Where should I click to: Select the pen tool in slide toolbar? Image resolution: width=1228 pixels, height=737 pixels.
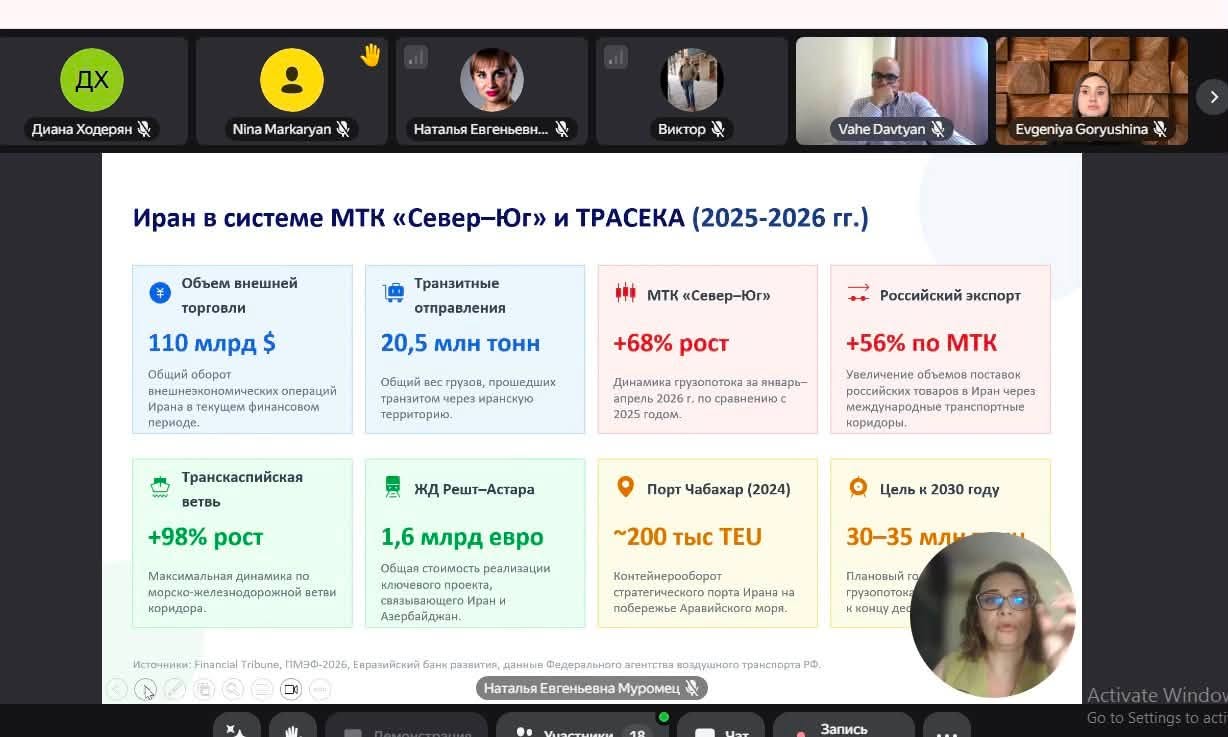pos(175,689)
